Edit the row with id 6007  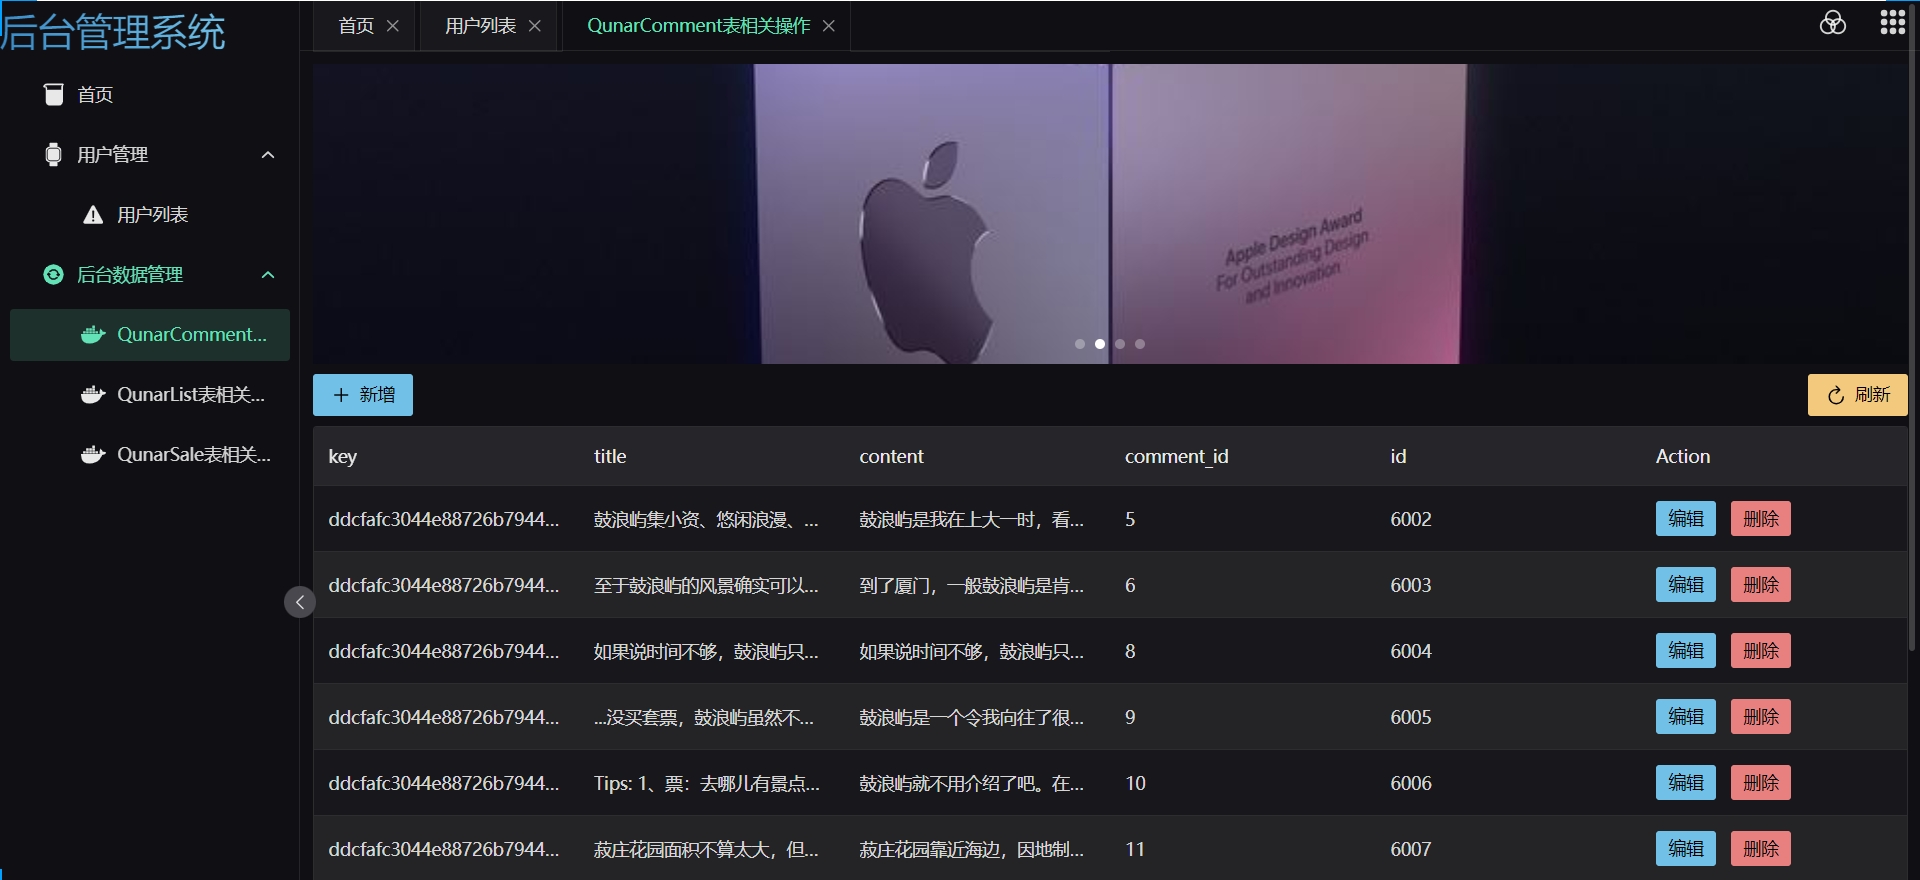click(1685, 849)
